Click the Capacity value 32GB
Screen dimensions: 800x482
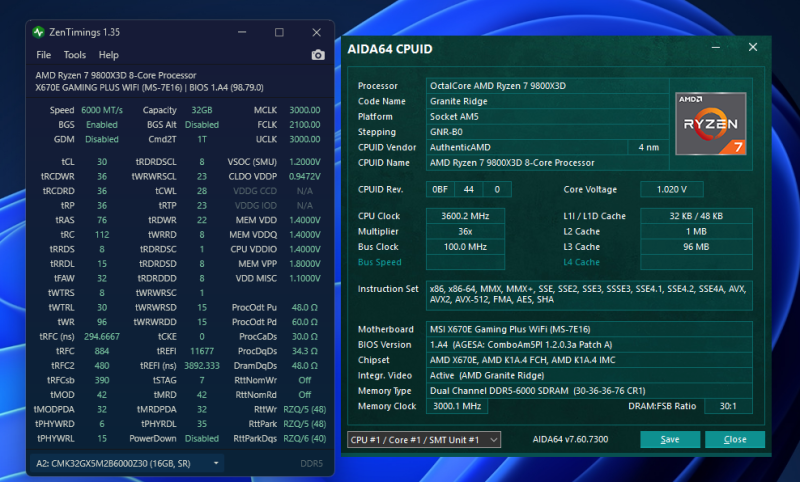click(202, 110)
